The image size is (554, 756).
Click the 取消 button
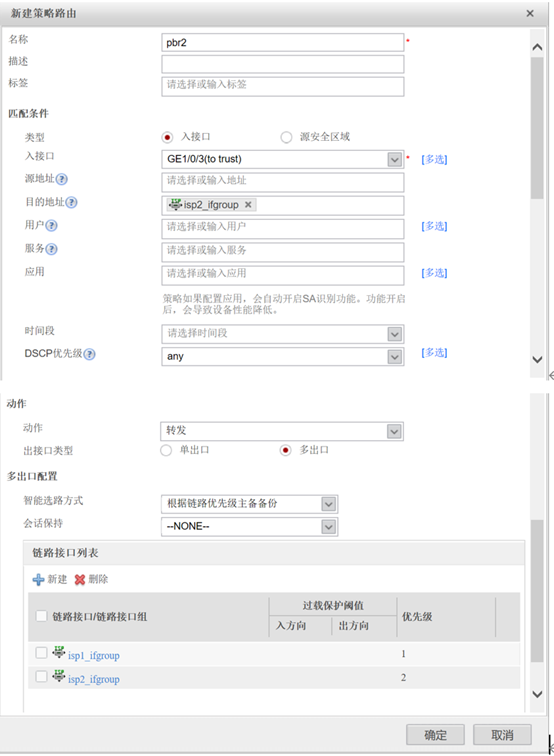pyautogui.click(x=502, y=735)
